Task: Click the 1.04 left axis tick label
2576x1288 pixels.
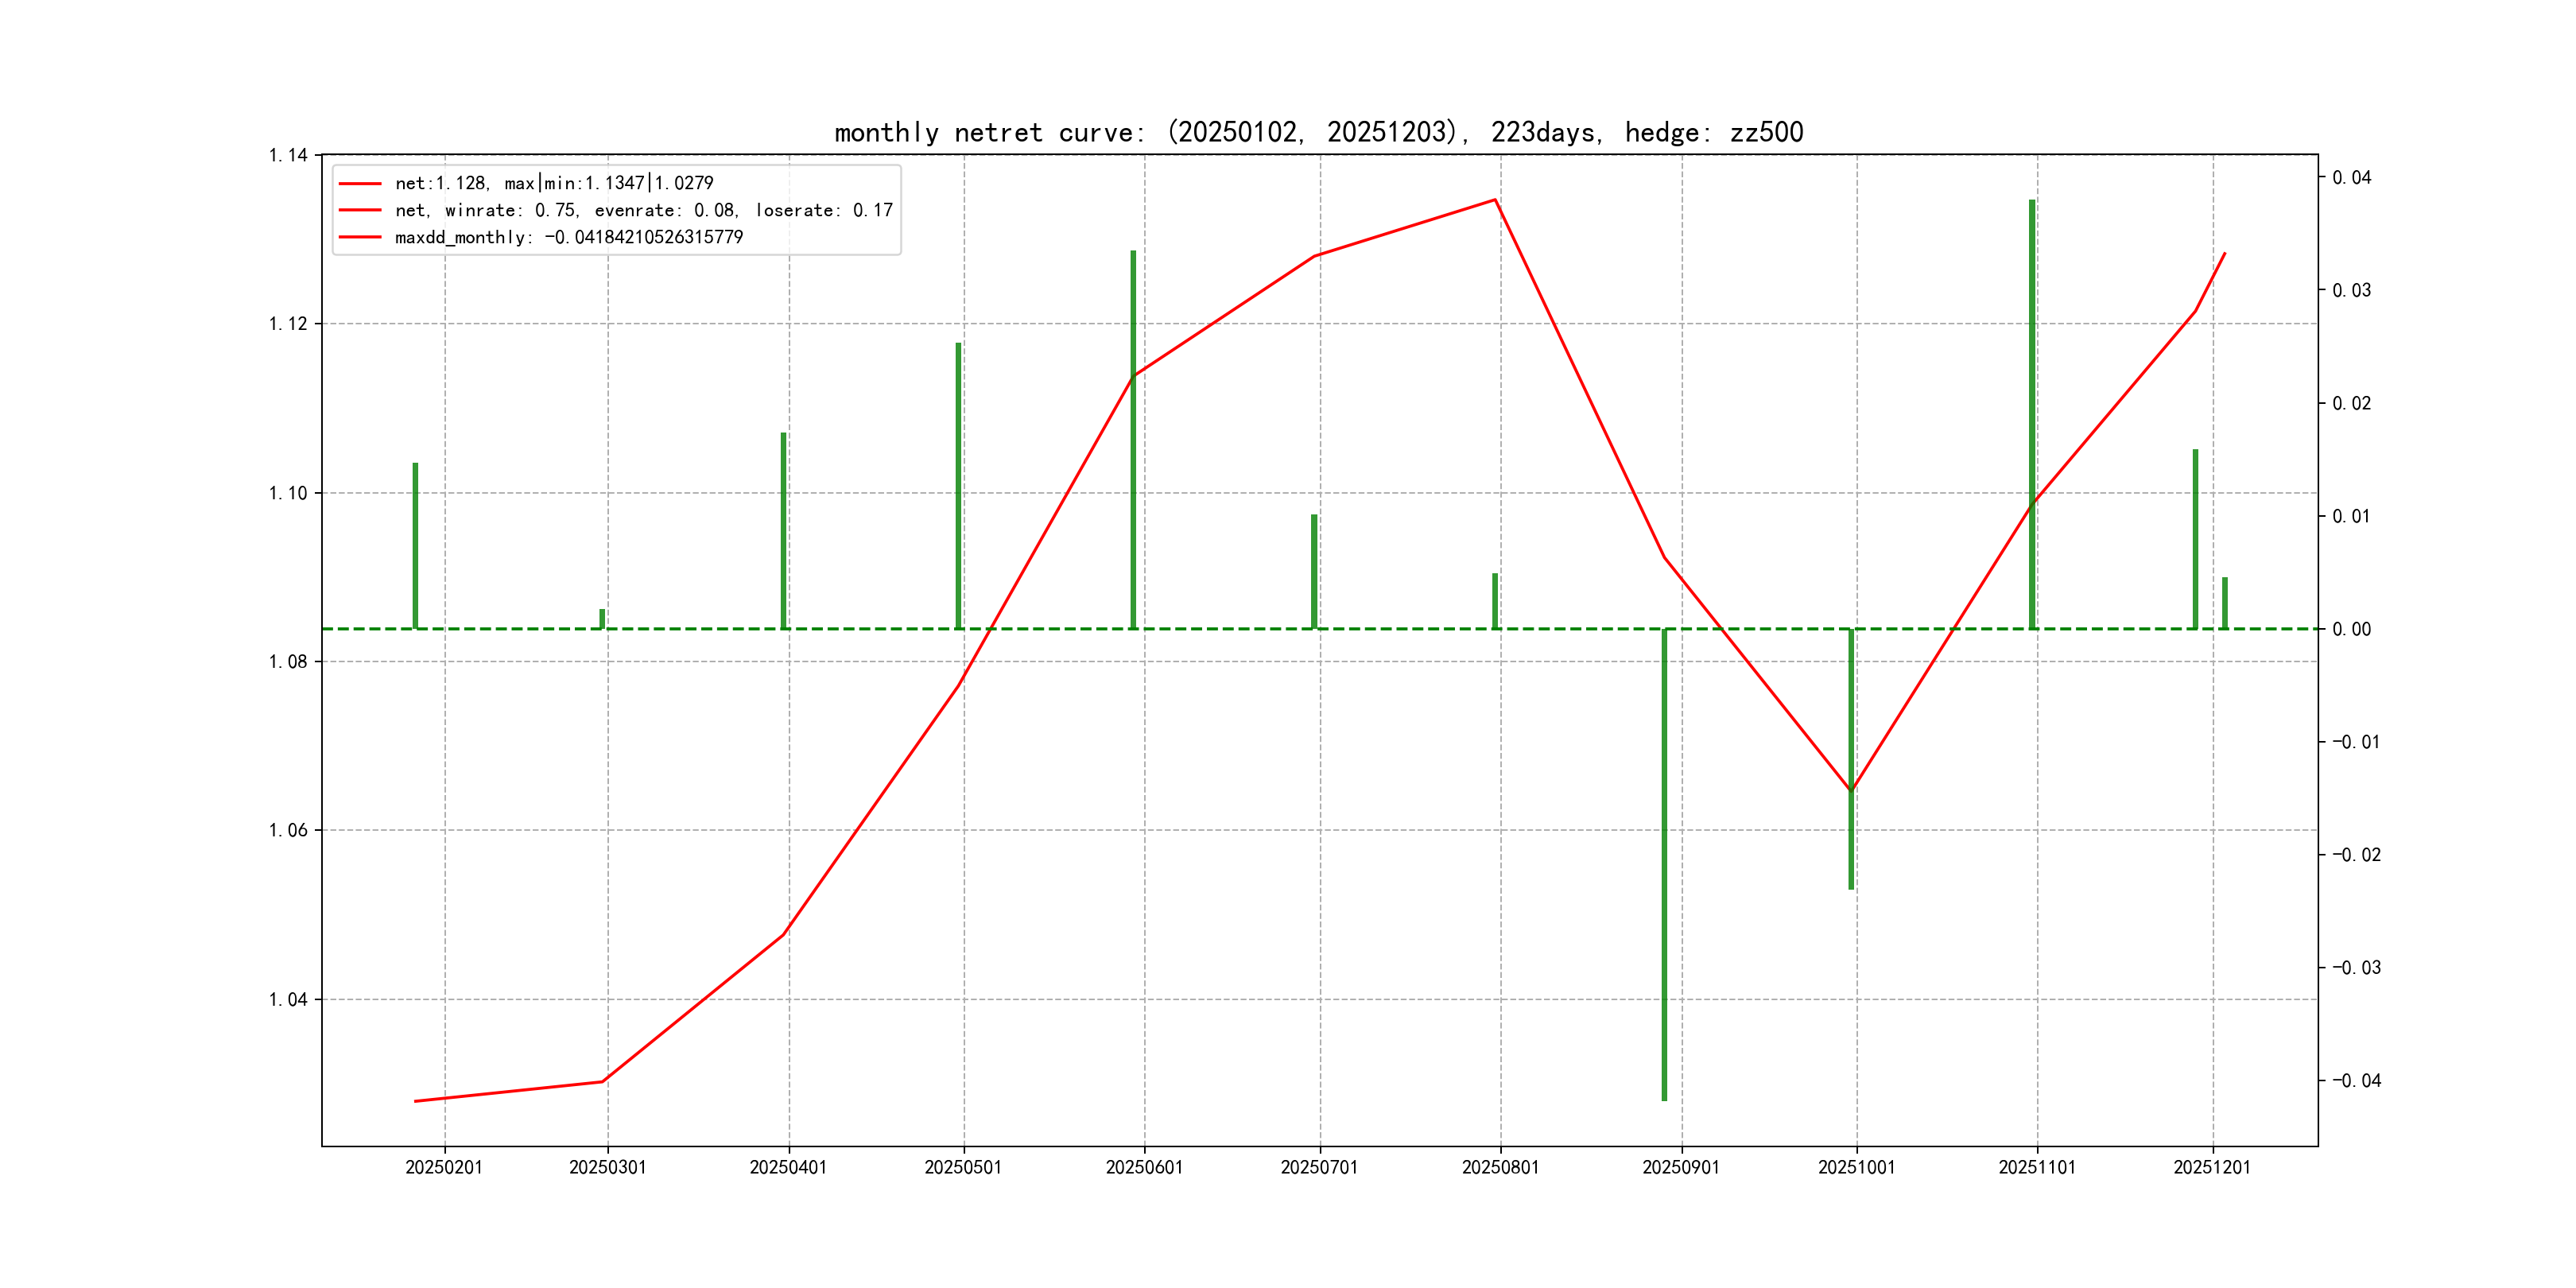Action: 288,999
